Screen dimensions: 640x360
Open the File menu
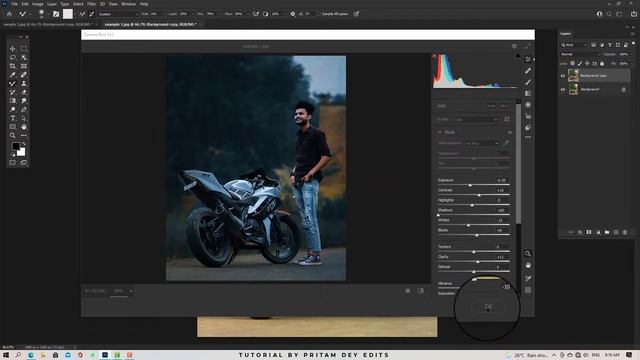(x=14, y=4)
